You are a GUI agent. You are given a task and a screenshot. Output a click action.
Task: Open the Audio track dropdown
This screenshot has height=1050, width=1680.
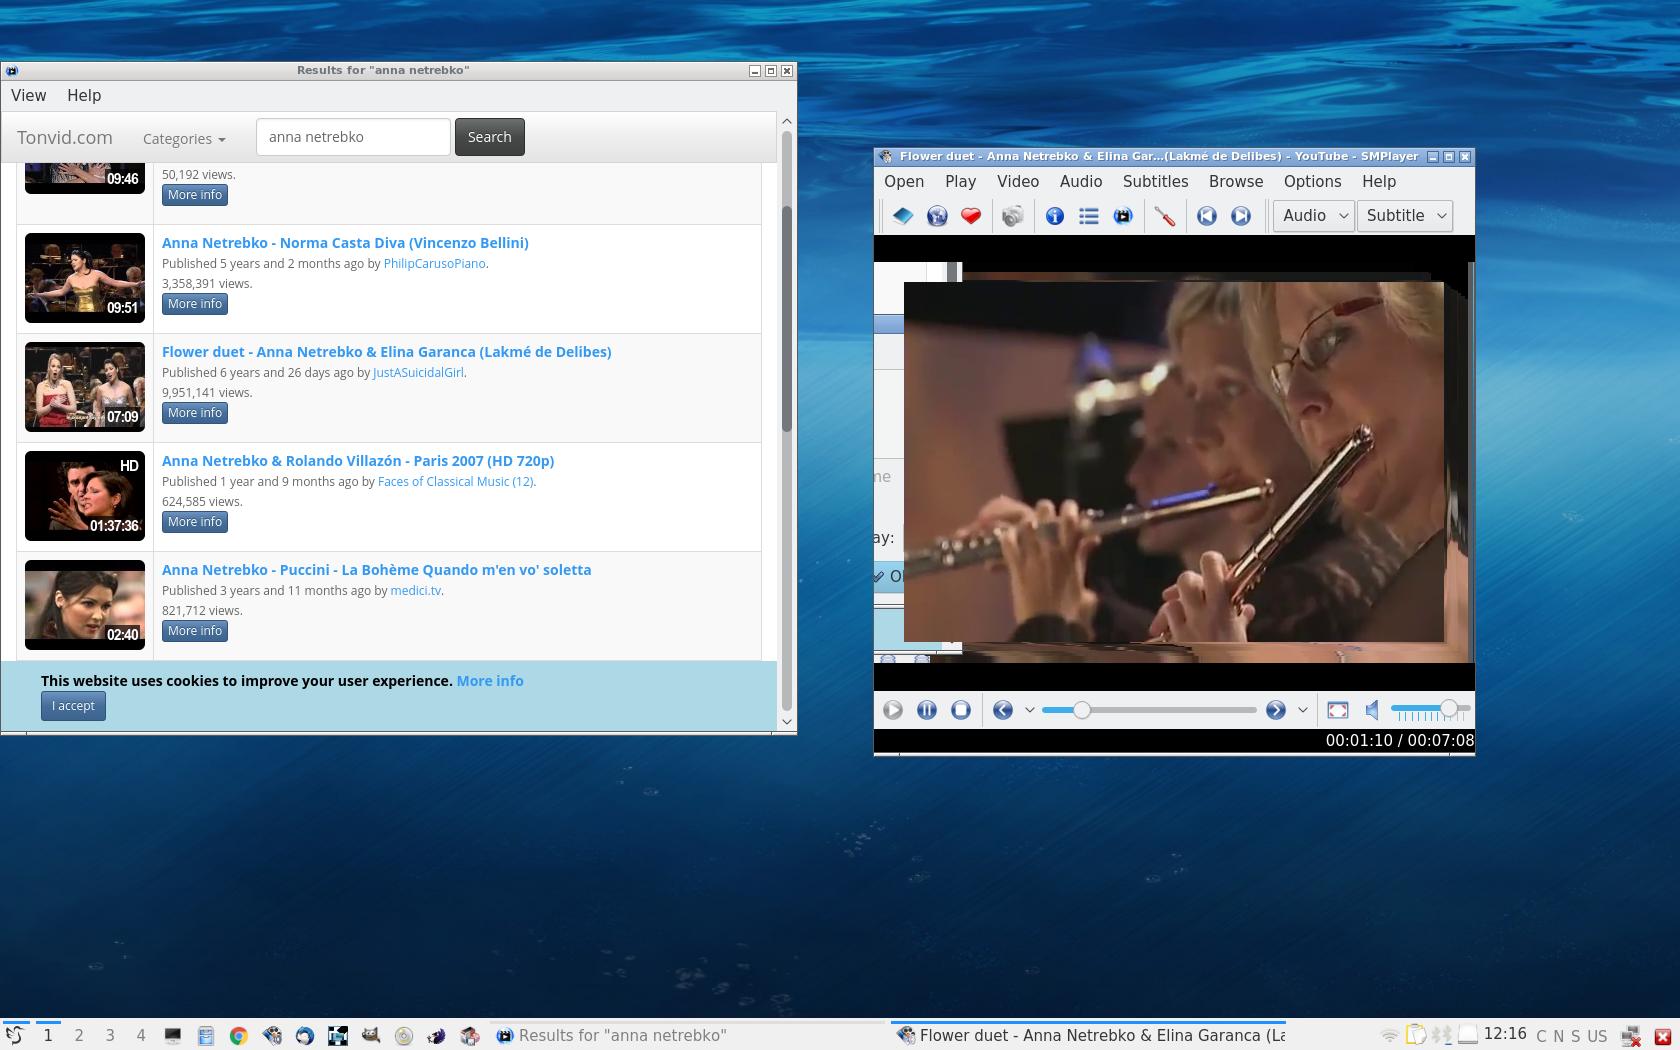coord(1314,216)
